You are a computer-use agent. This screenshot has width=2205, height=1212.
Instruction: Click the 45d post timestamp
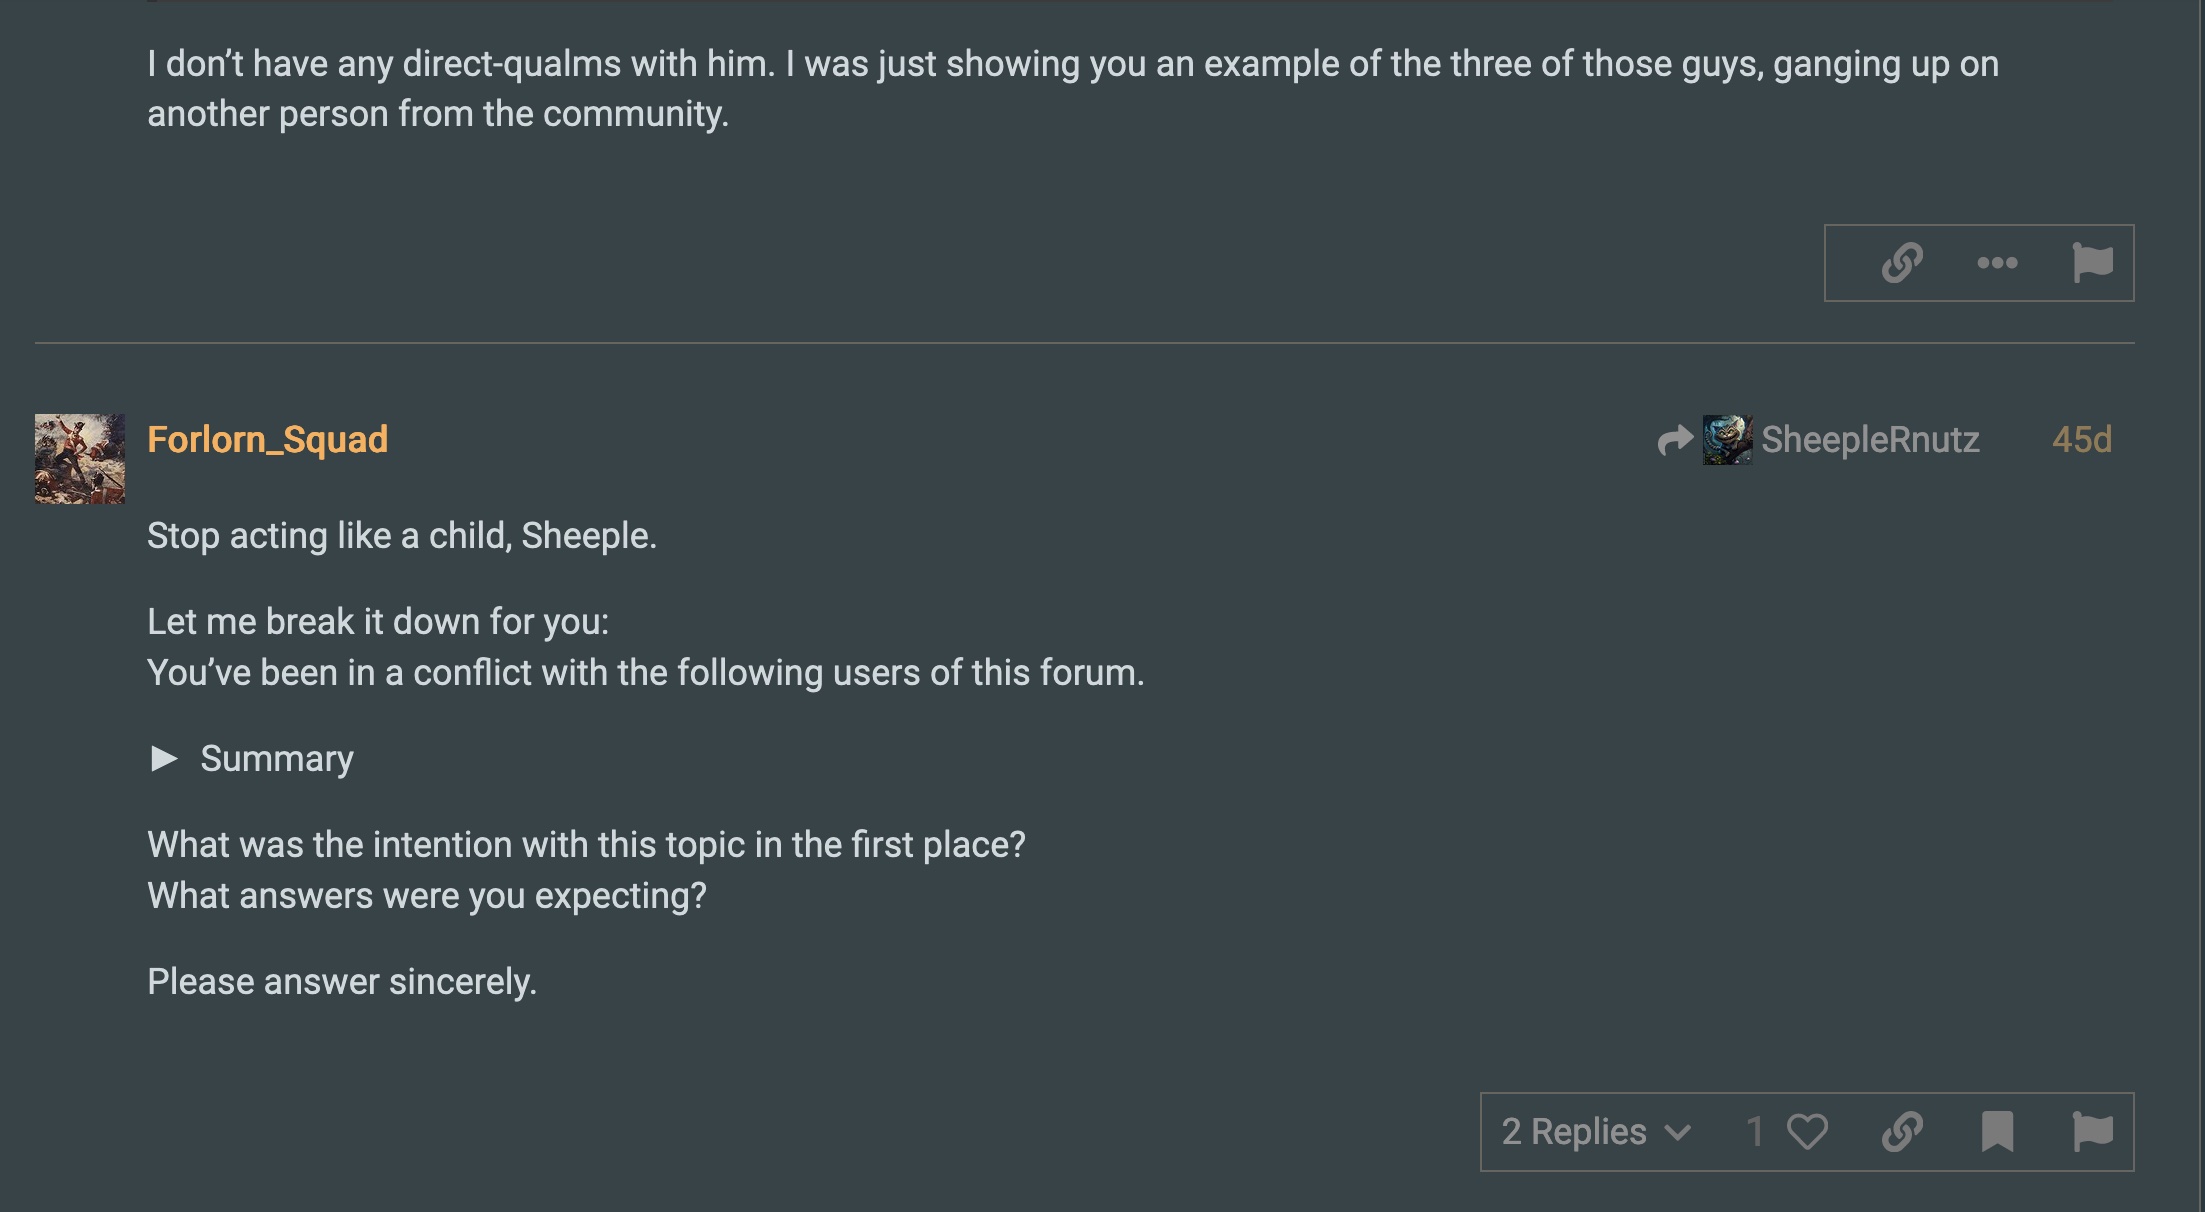[x=2082, y=440]
